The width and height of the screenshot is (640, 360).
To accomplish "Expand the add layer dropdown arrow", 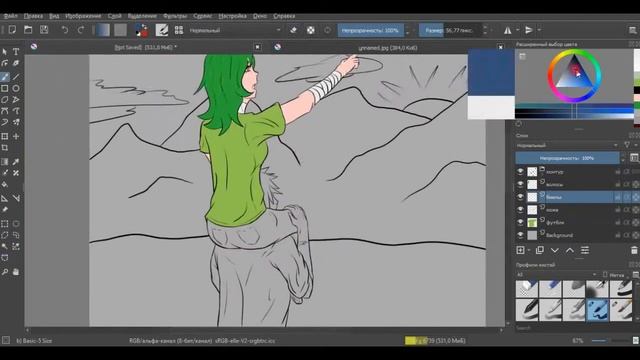I will (x=529, y=250).
